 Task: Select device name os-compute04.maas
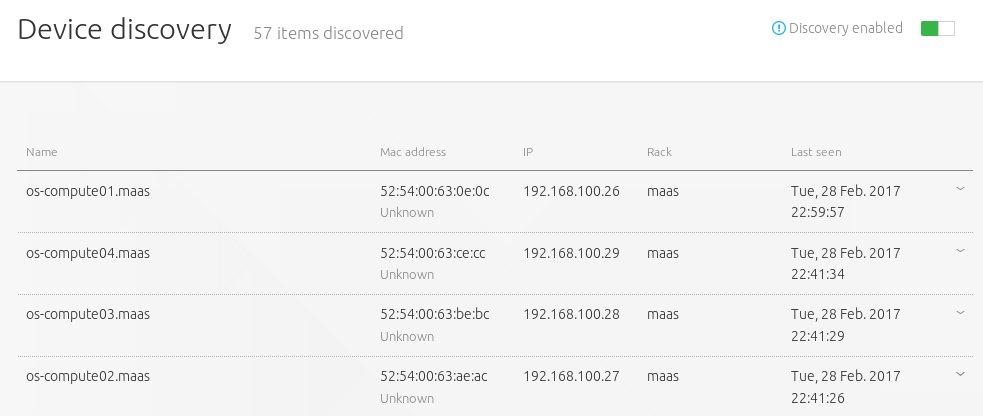(x=88, y=253)
